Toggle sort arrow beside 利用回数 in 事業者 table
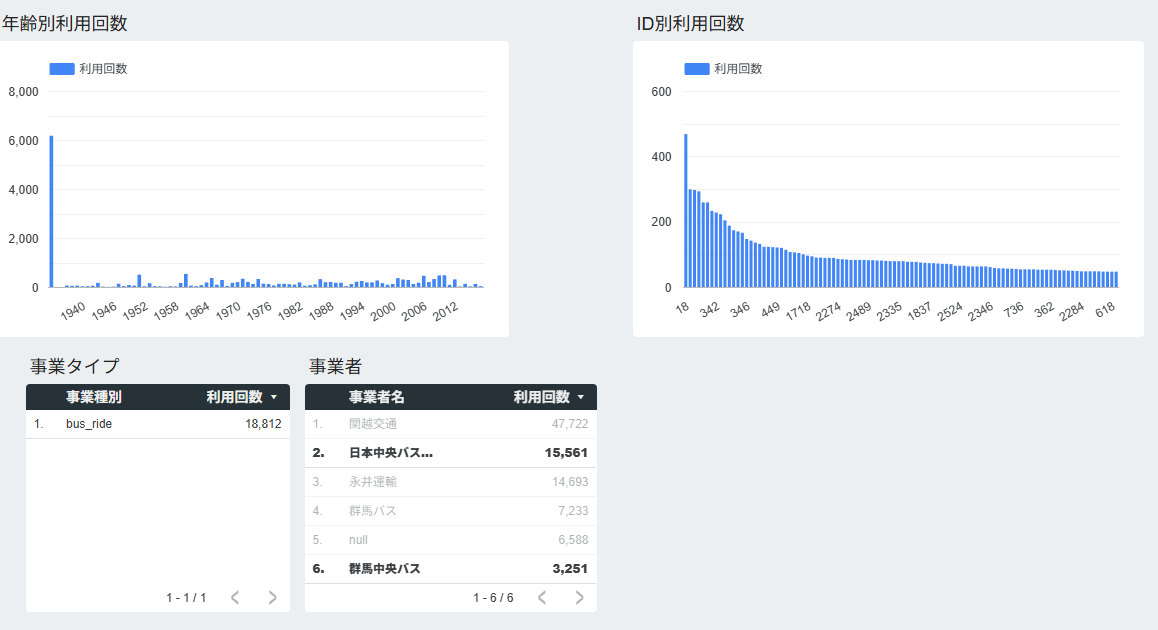This screenshot has height=630, width=1158. click(x=581, y=397)
